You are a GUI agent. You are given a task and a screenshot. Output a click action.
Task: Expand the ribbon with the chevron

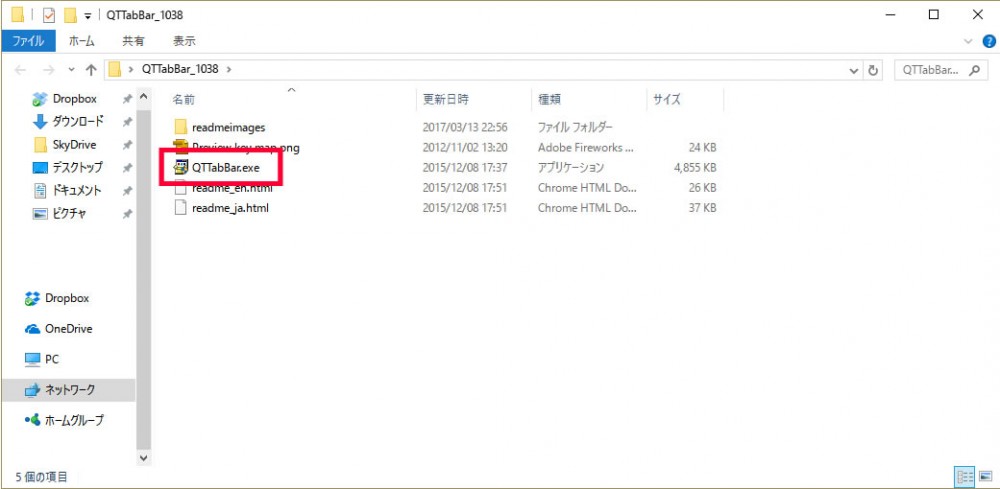coord(969,42)
